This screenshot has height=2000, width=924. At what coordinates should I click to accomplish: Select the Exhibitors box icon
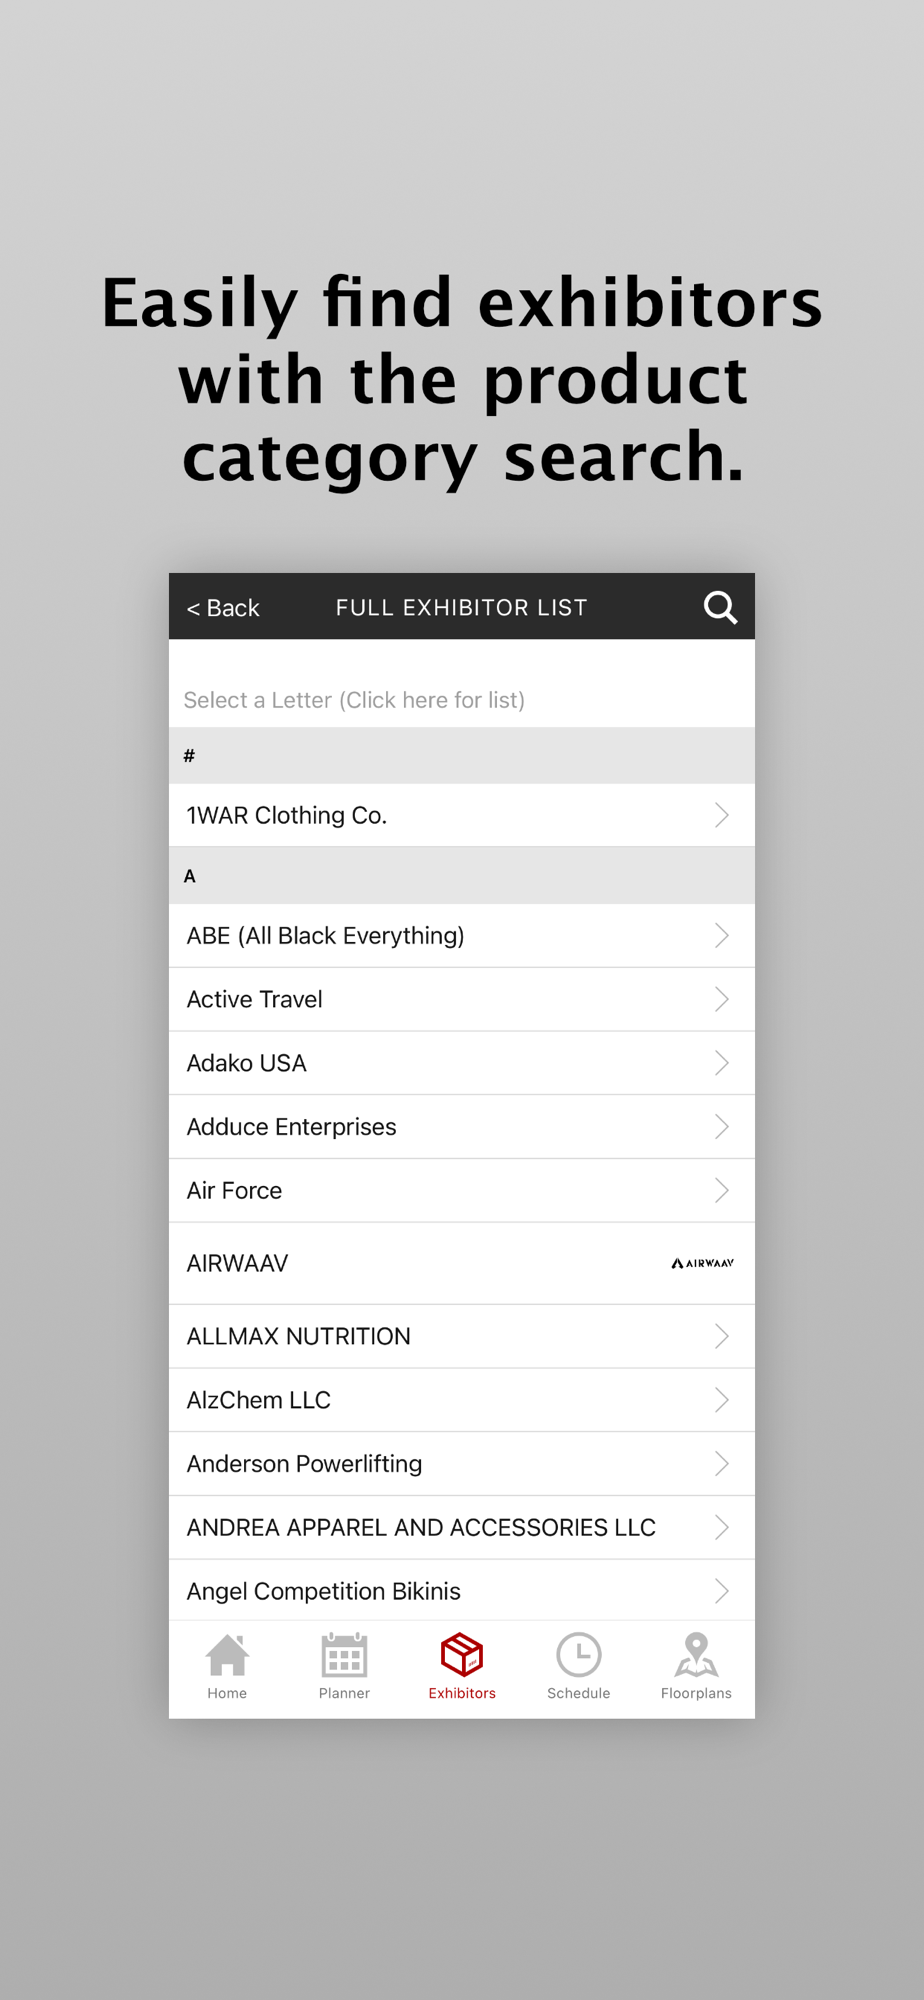click(462, 1655)
